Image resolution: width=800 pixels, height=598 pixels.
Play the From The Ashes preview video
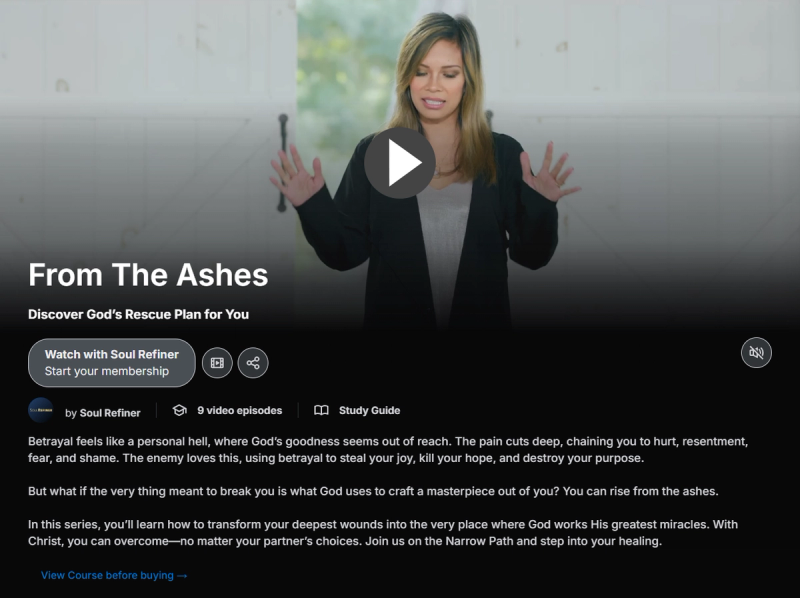click(399, 163)
